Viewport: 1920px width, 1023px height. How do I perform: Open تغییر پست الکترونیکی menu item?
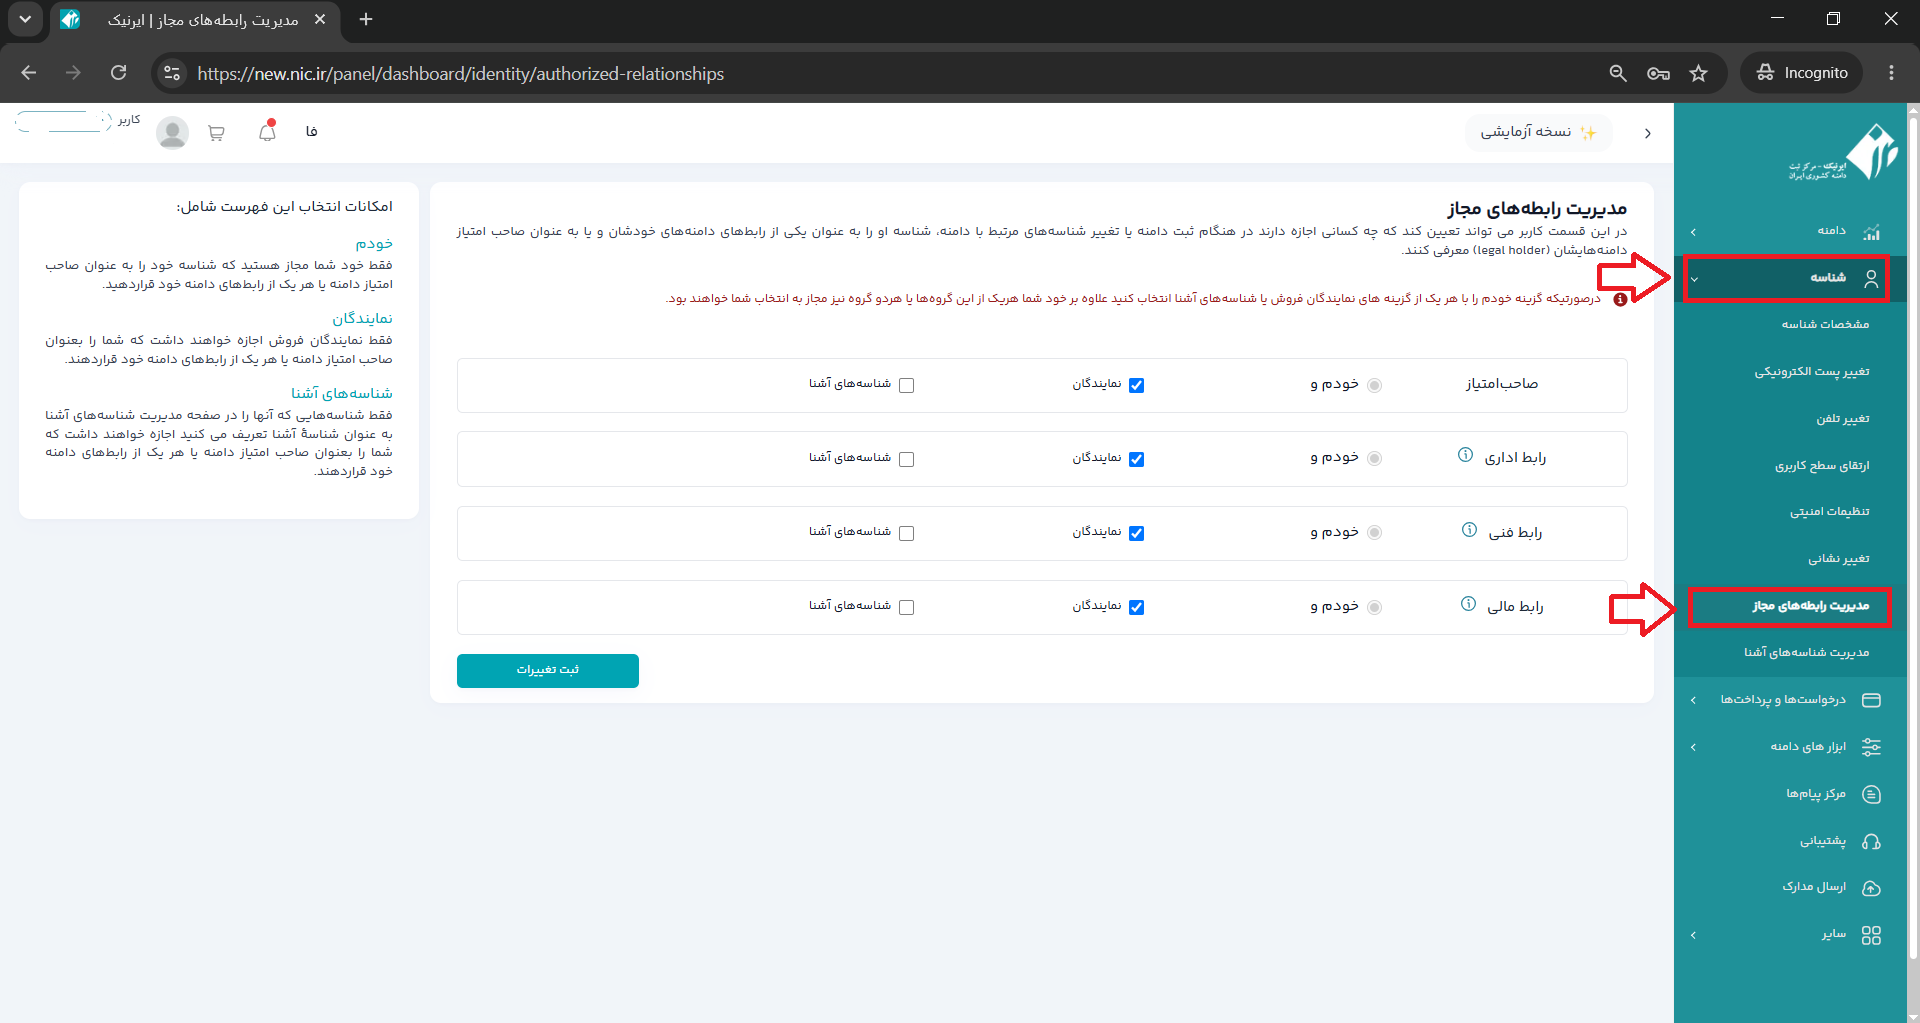[x=1812, y=371]
